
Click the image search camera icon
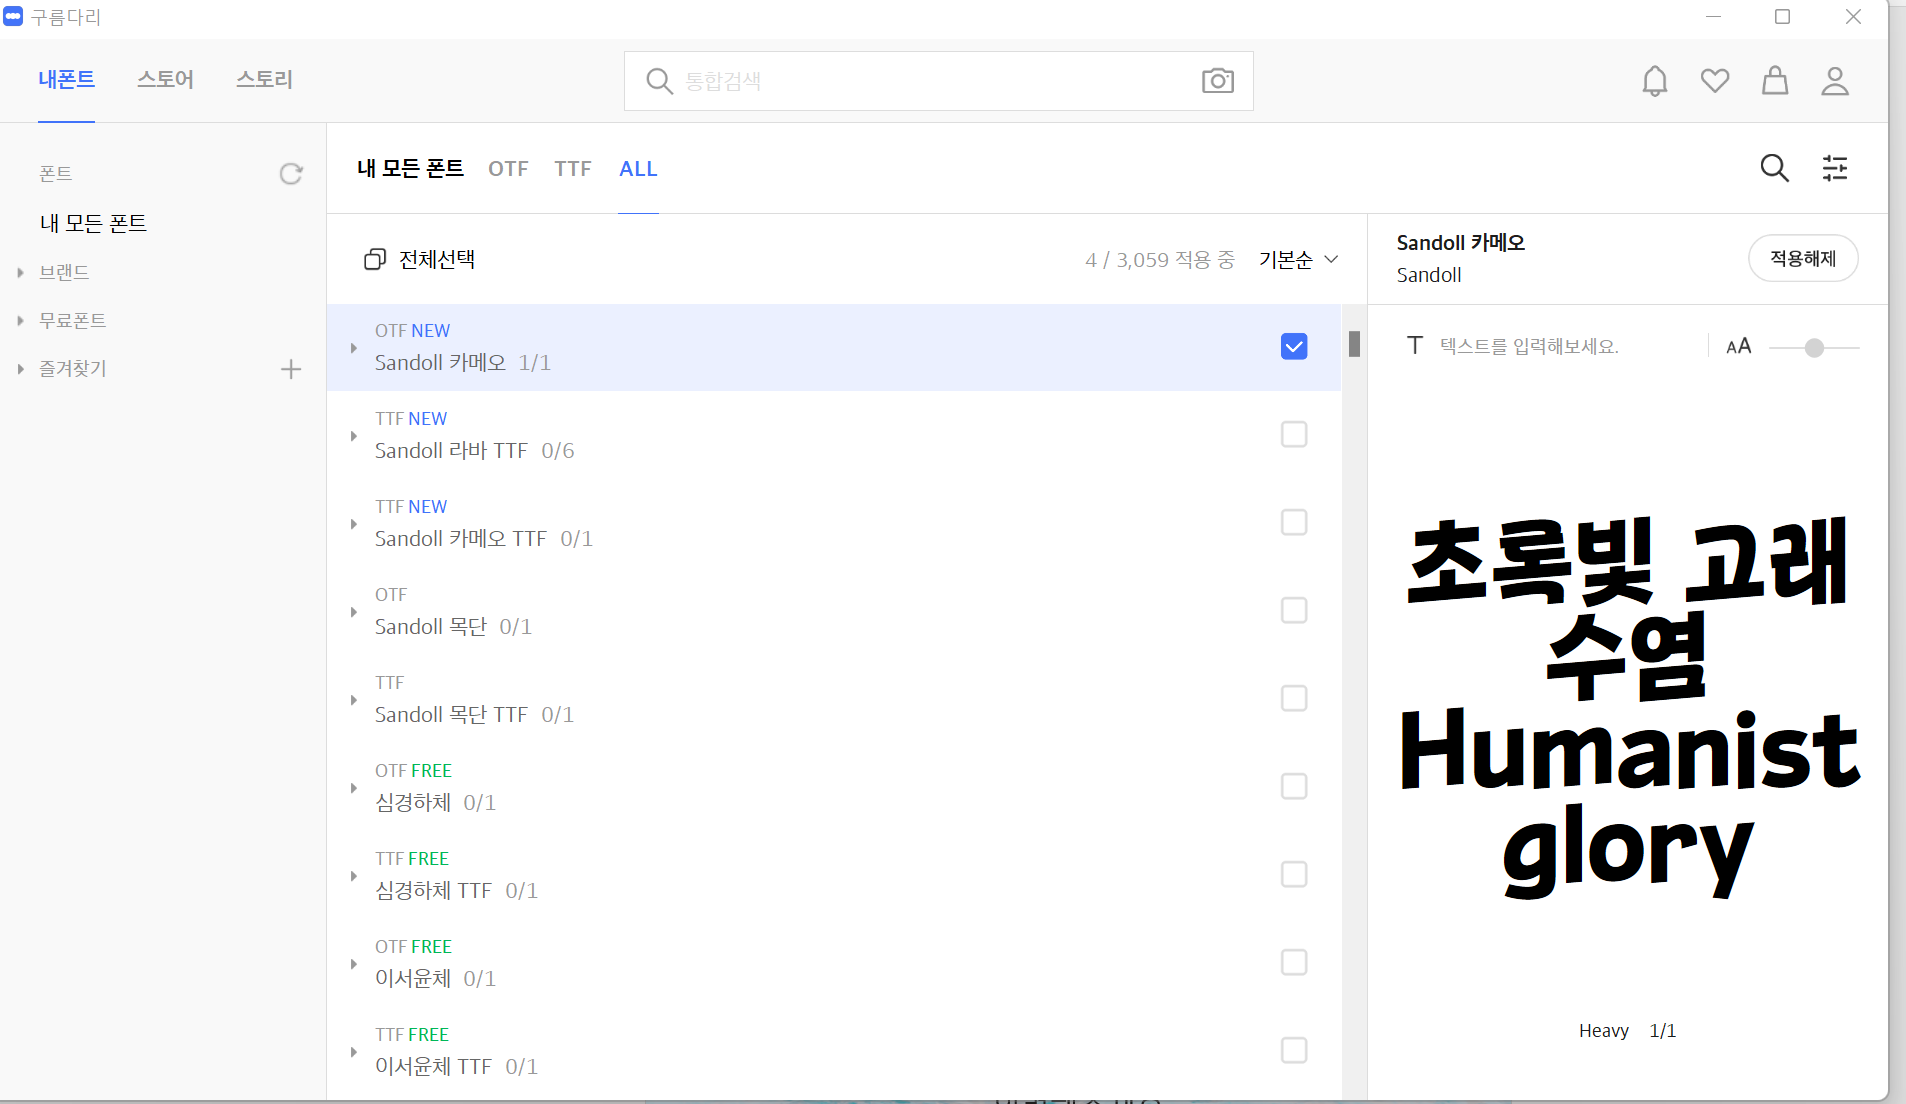coord(1217,81)
